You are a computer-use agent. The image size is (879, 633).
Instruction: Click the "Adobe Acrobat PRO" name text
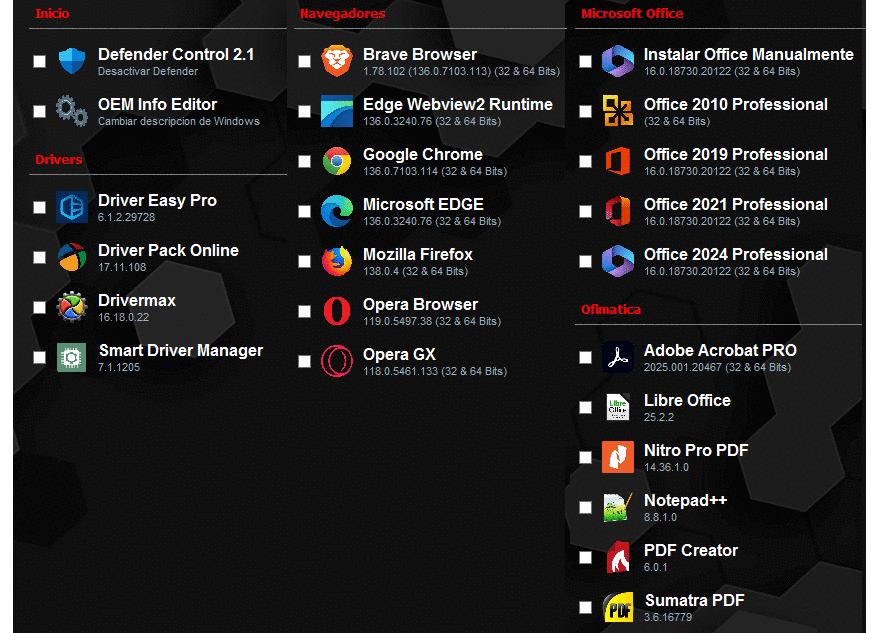(x=720, y=350)
